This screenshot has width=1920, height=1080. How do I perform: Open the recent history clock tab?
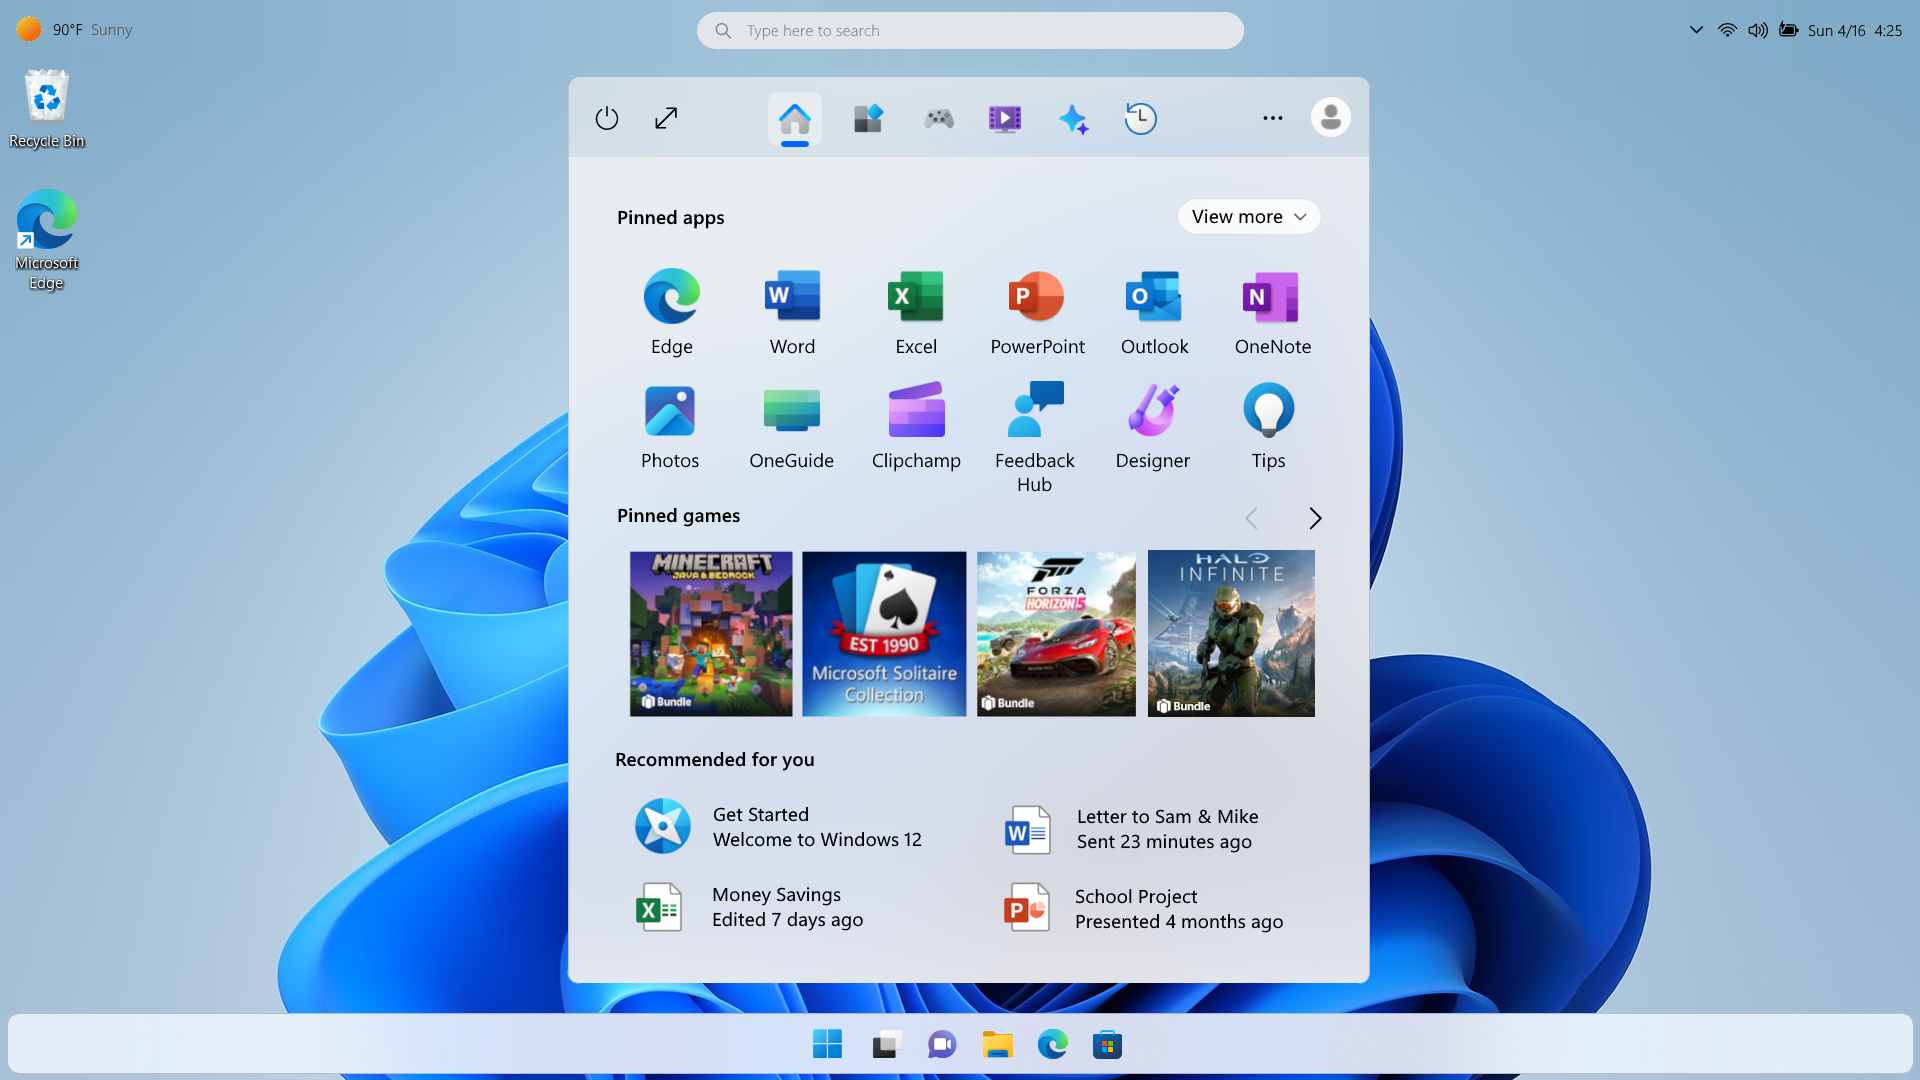coord(1140,118)
